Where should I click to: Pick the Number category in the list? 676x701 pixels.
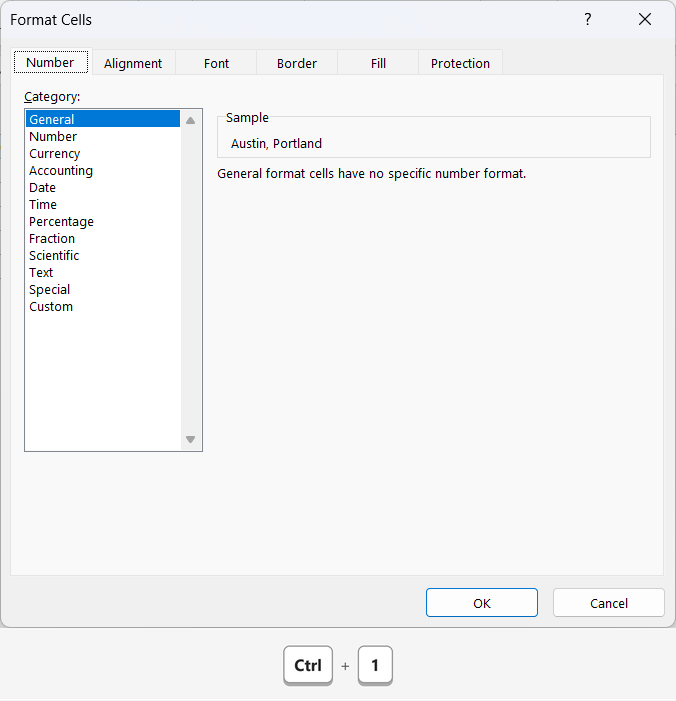(103, 136)
